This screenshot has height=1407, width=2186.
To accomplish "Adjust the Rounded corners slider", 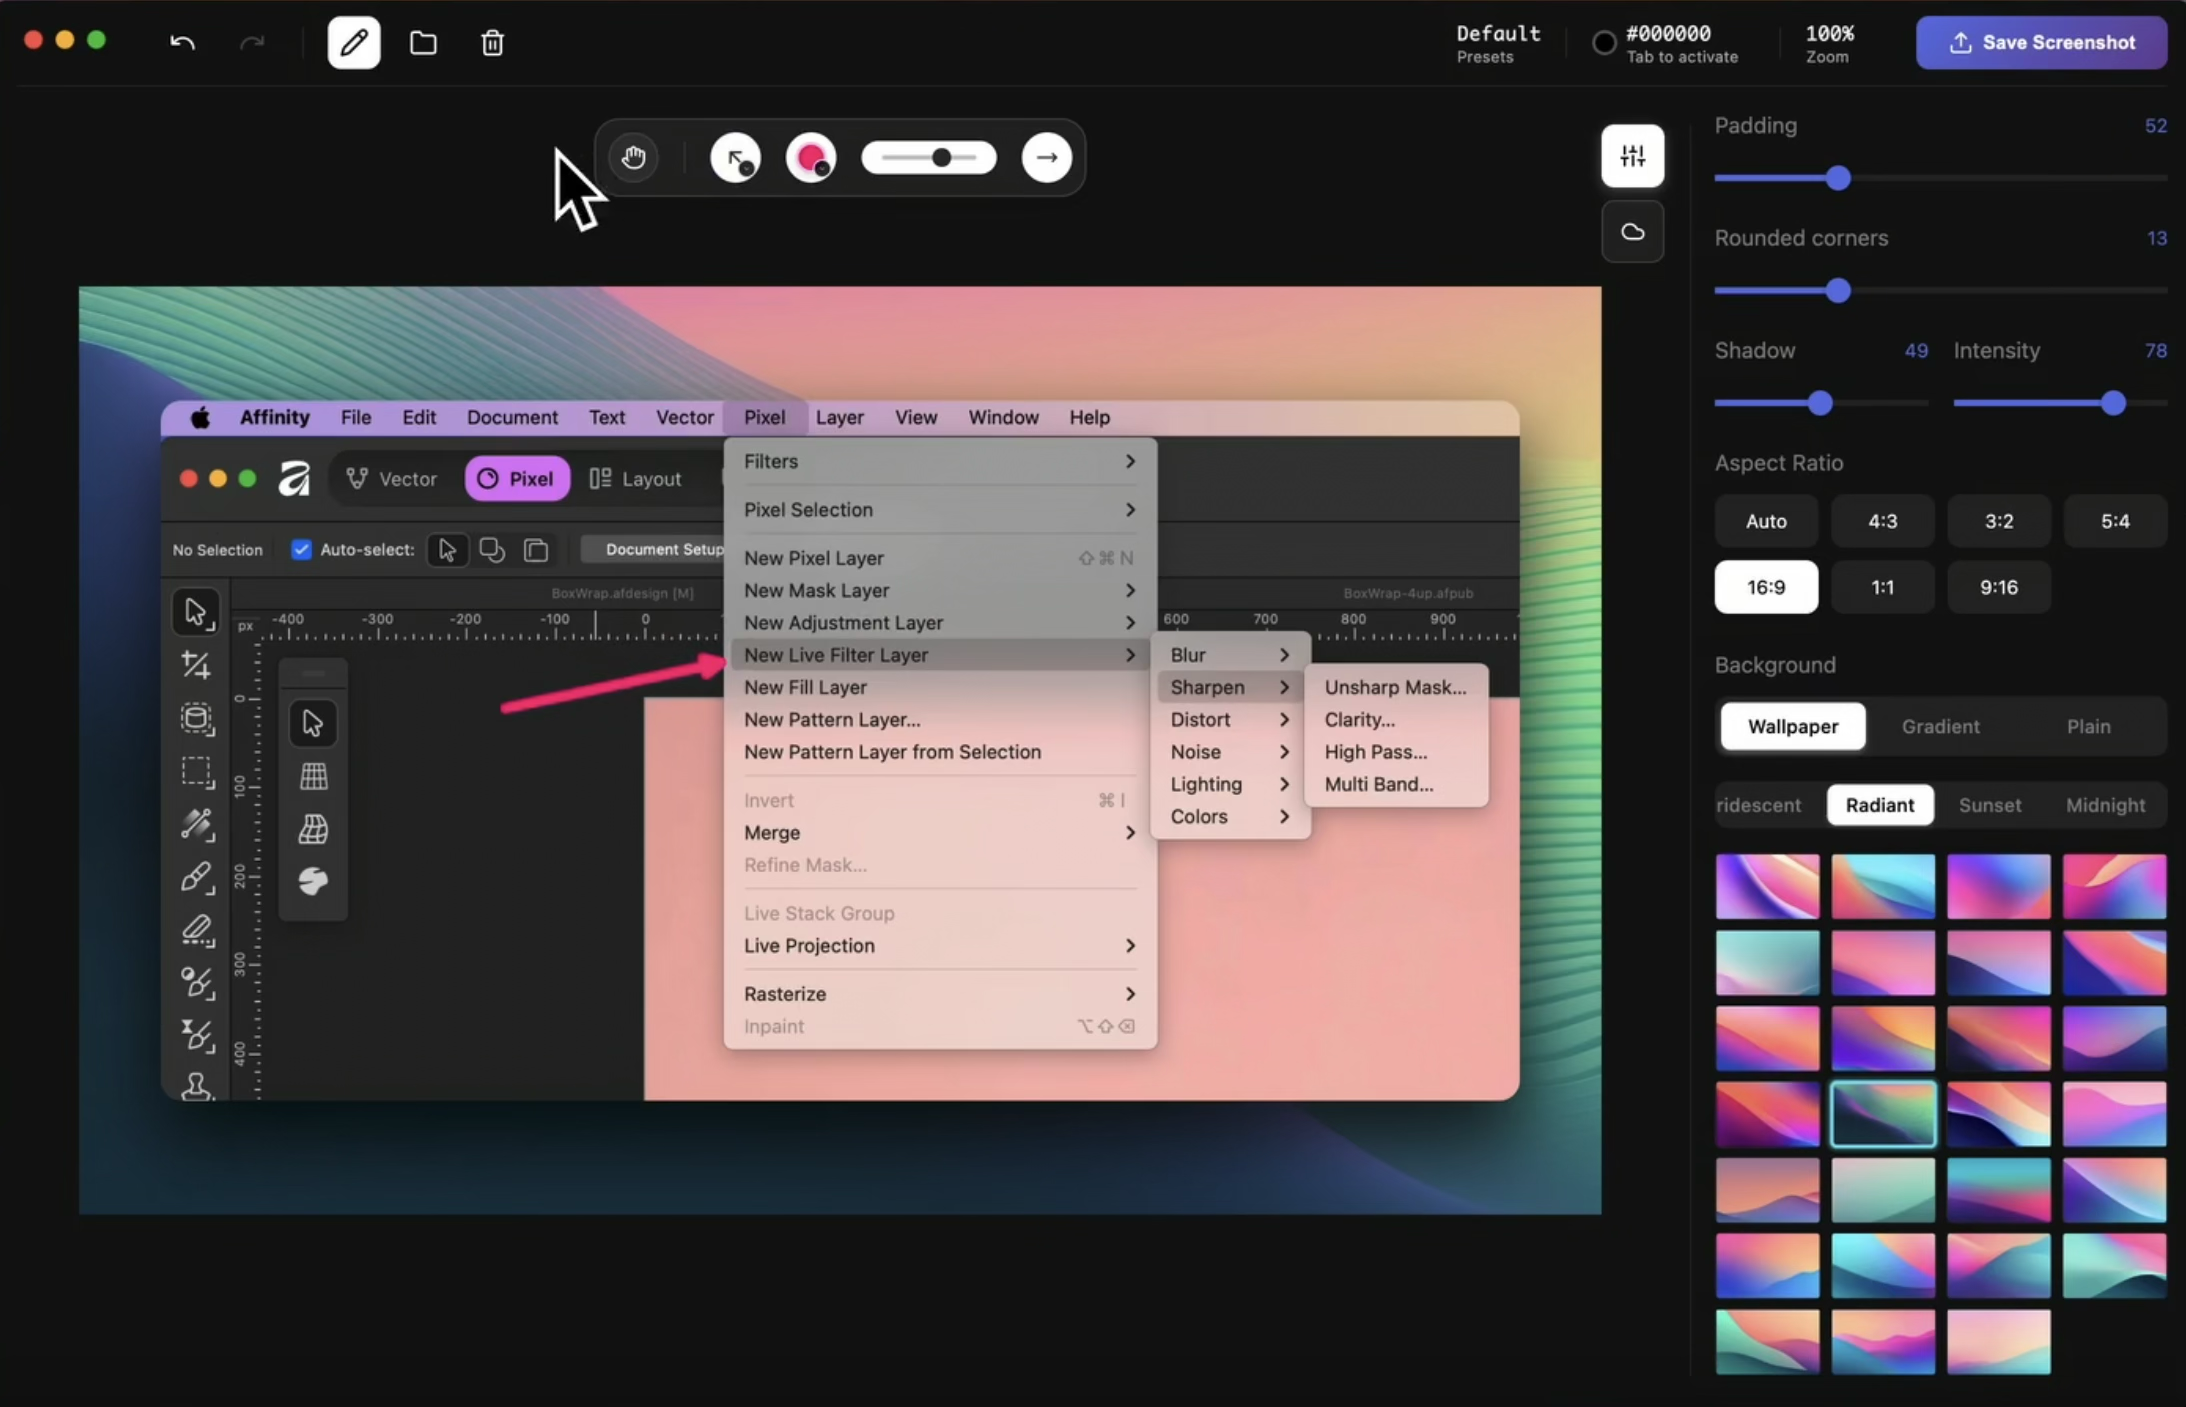I will (x=1838, y=291).
